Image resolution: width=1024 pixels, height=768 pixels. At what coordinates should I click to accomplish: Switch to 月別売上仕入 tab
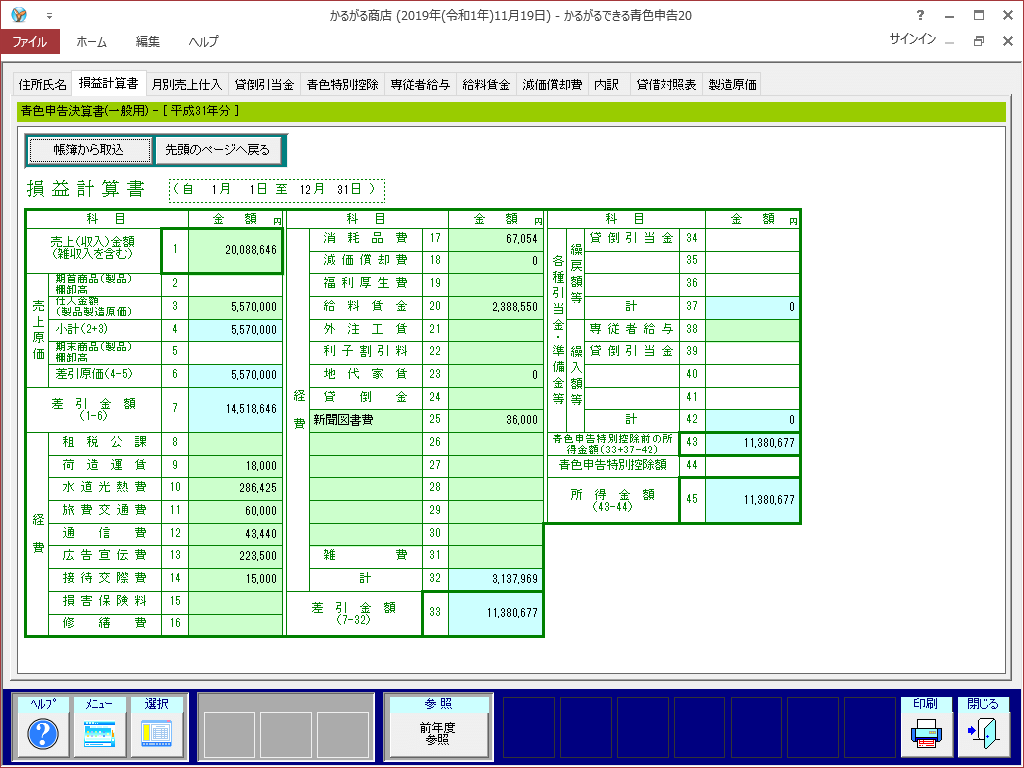tap(187, 84)
